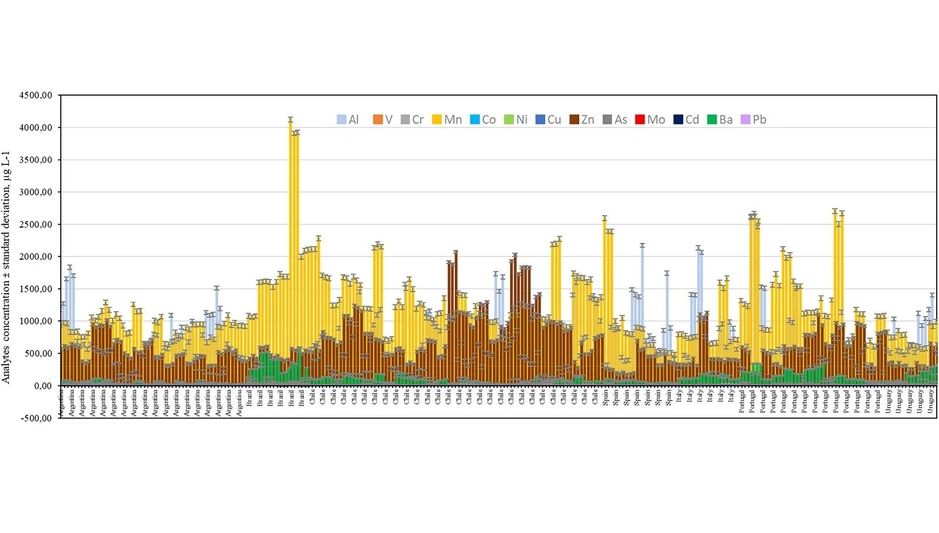939x533 pixels.
Task: Select the 500,00 positive axis value
Action: (x=38, y=353)
